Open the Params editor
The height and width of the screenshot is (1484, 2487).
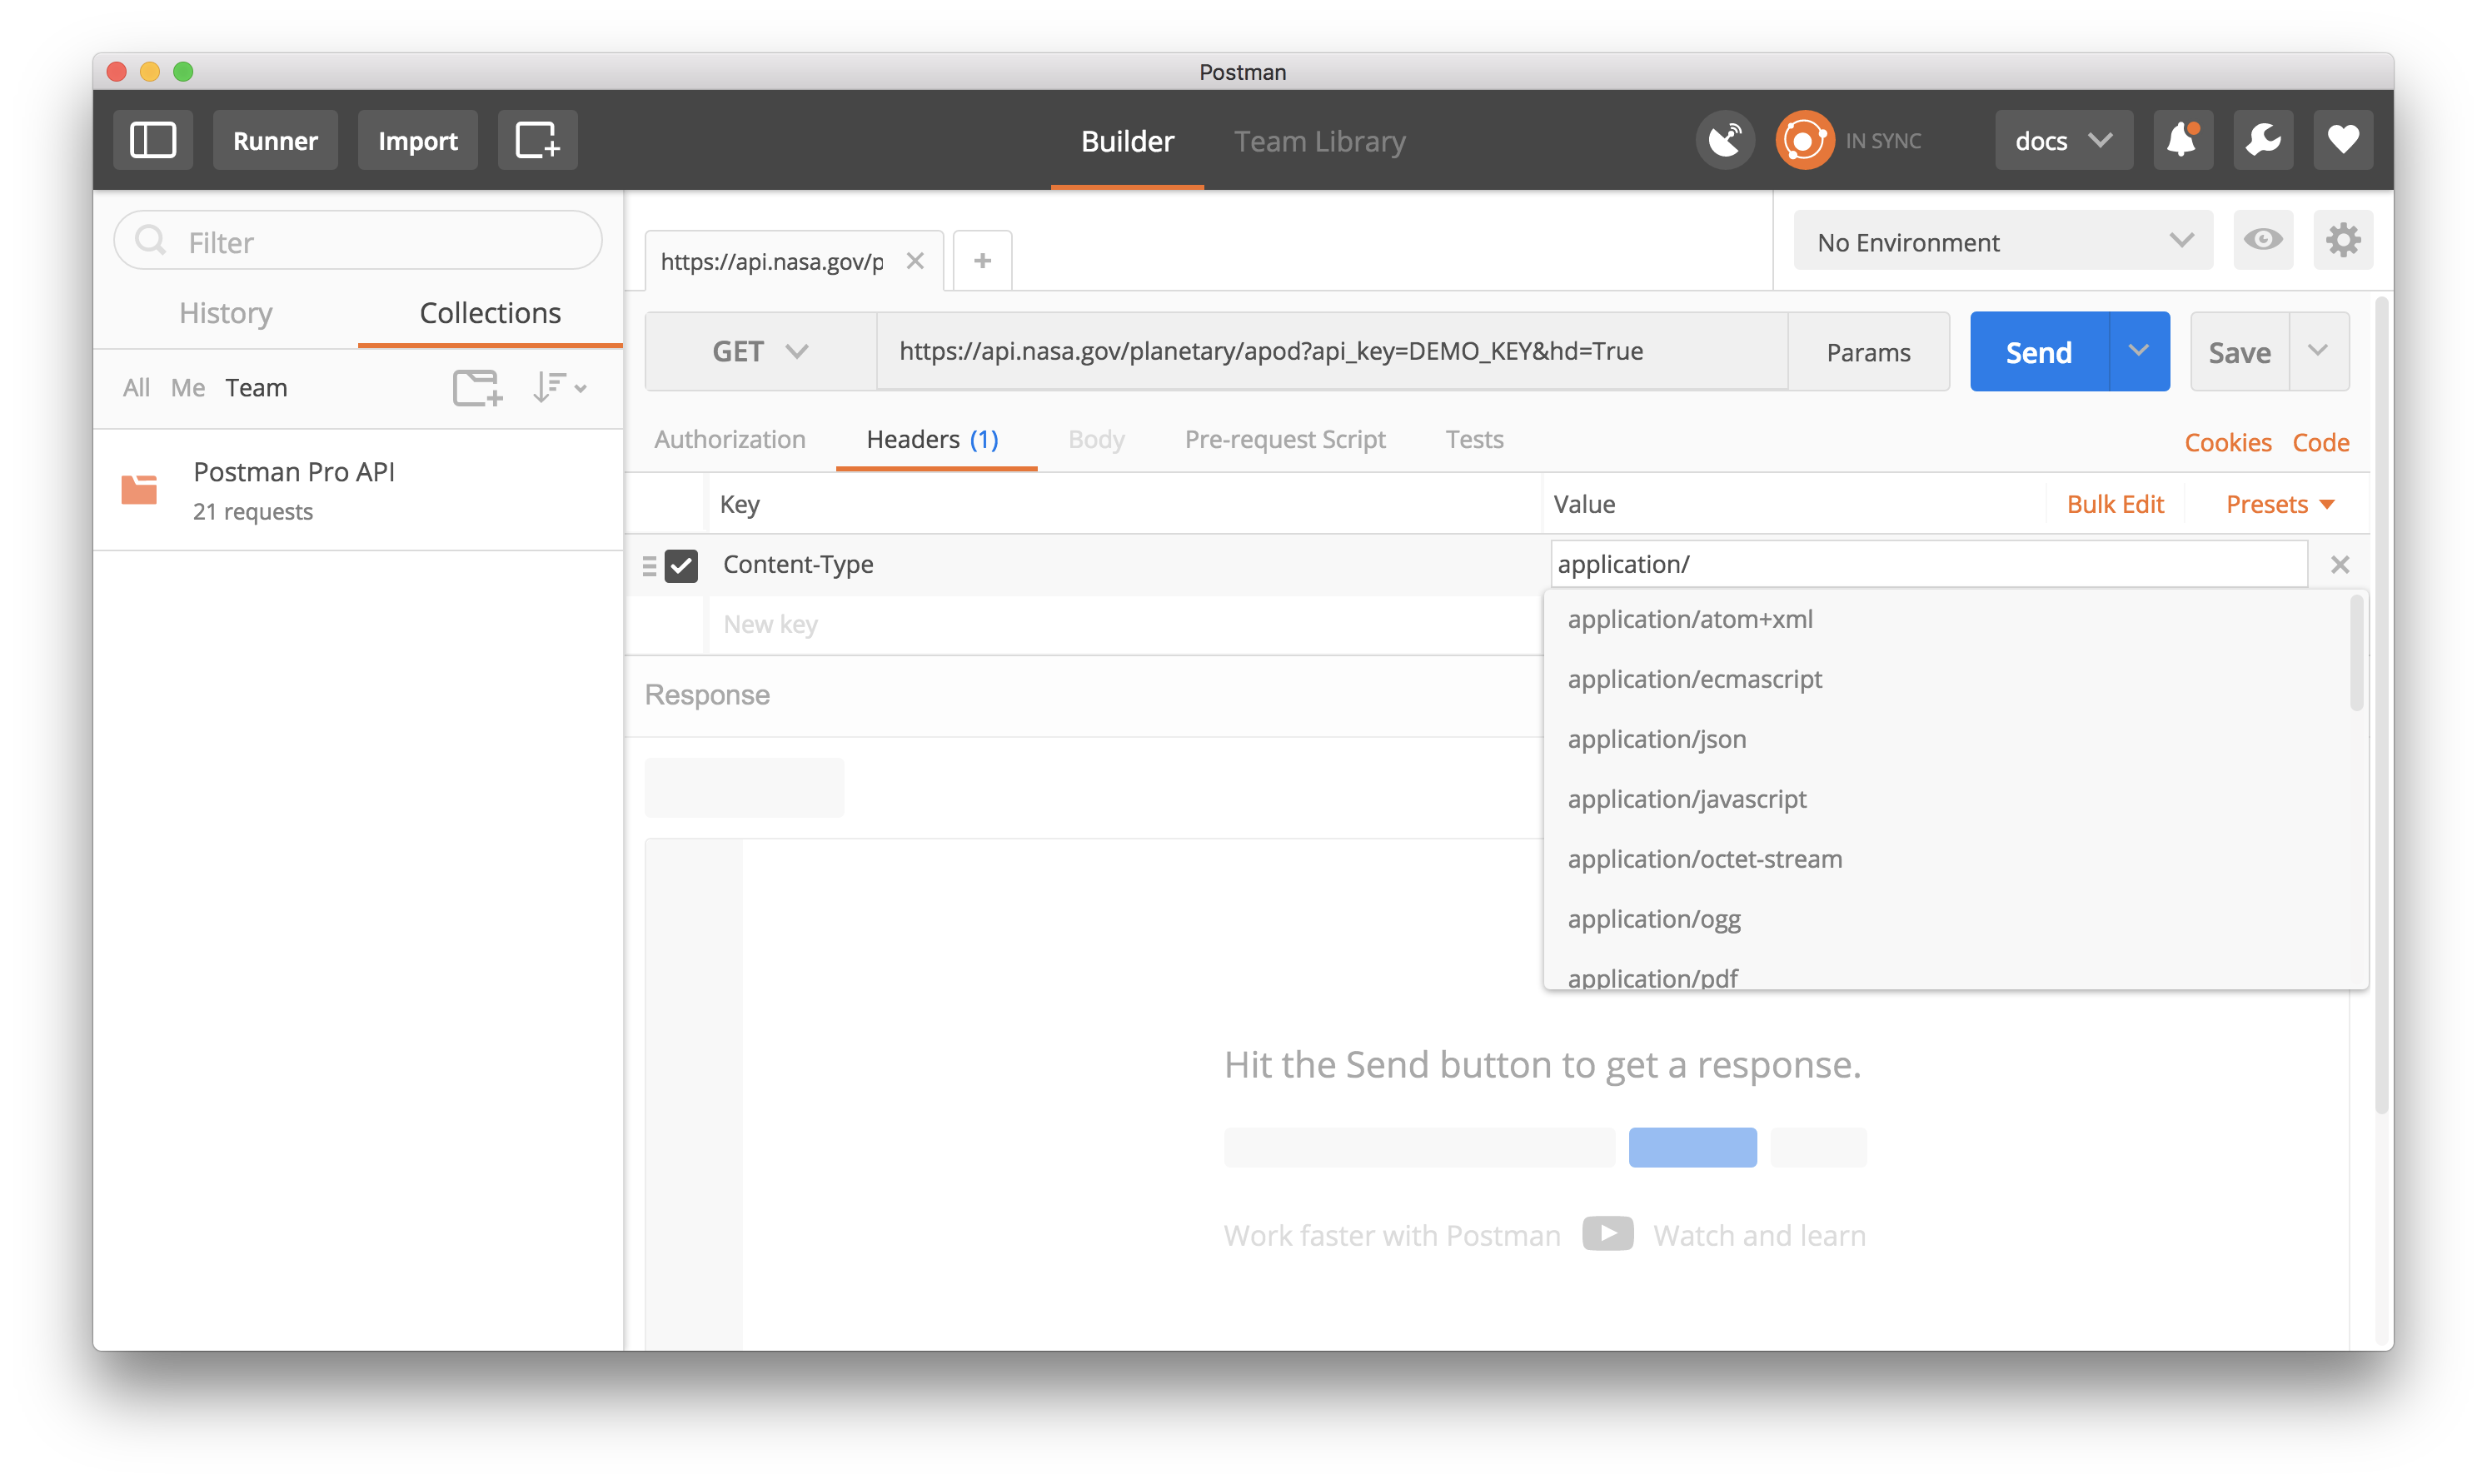[x=1868, y=351]
